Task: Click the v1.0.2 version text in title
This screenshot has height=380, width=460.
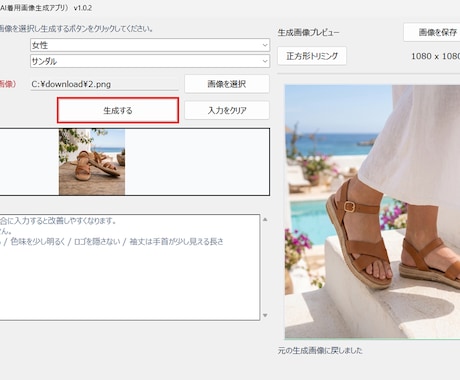Action: click(x=83, y=8)
